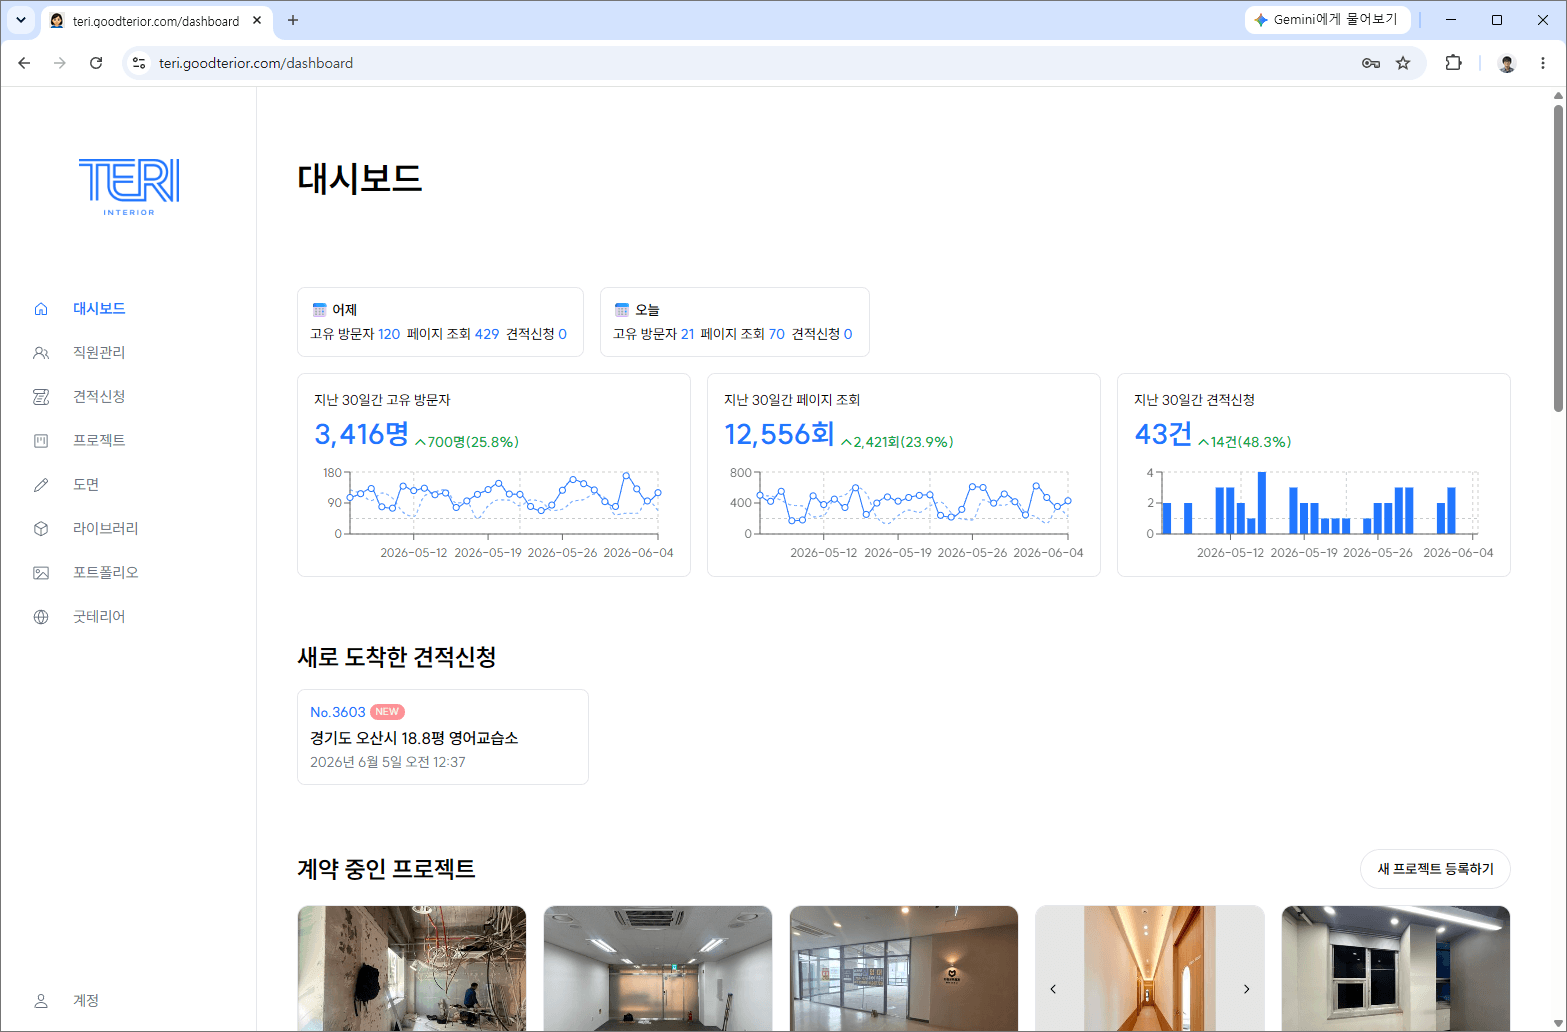
Task: Open the 라이브러리 menu item
Action: click(x=106, y=529)
